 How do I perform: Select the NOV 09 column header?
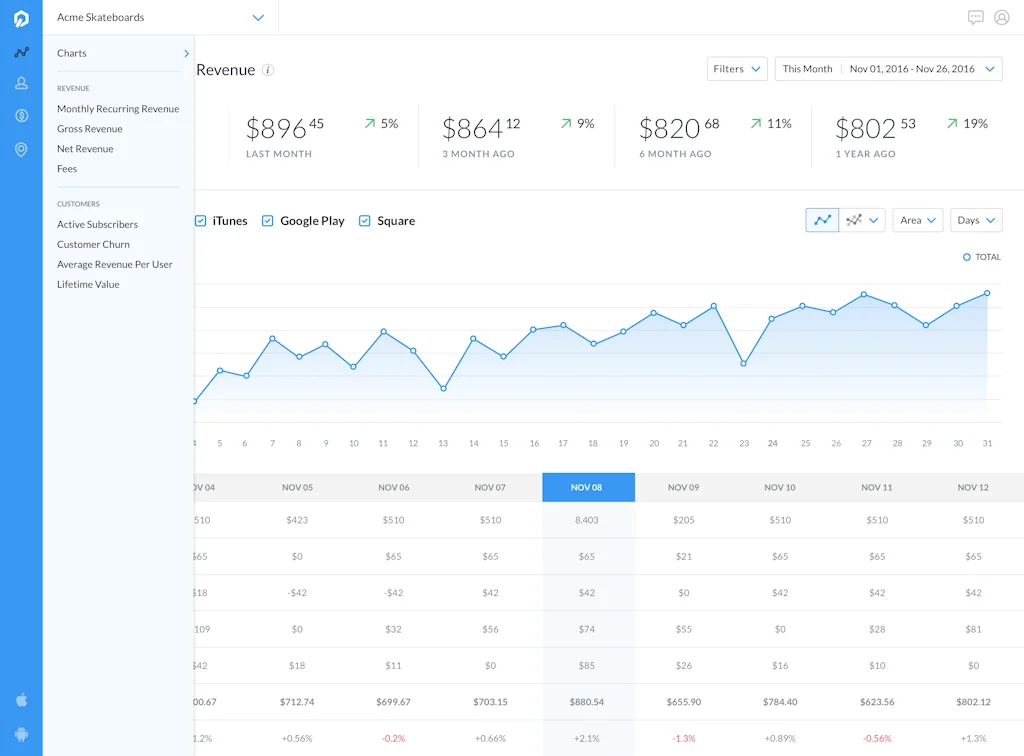click(683, 487)
